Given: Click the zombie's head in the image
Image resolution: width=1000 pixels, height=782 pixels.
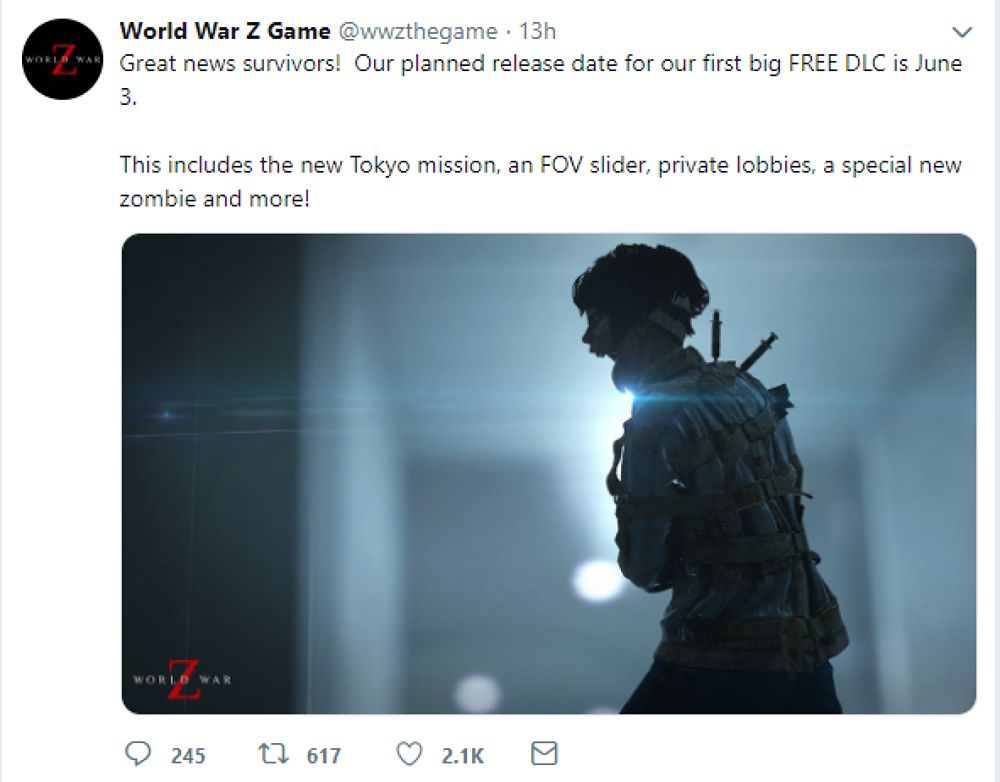Looking at the screenshot, I should (638, 306).
